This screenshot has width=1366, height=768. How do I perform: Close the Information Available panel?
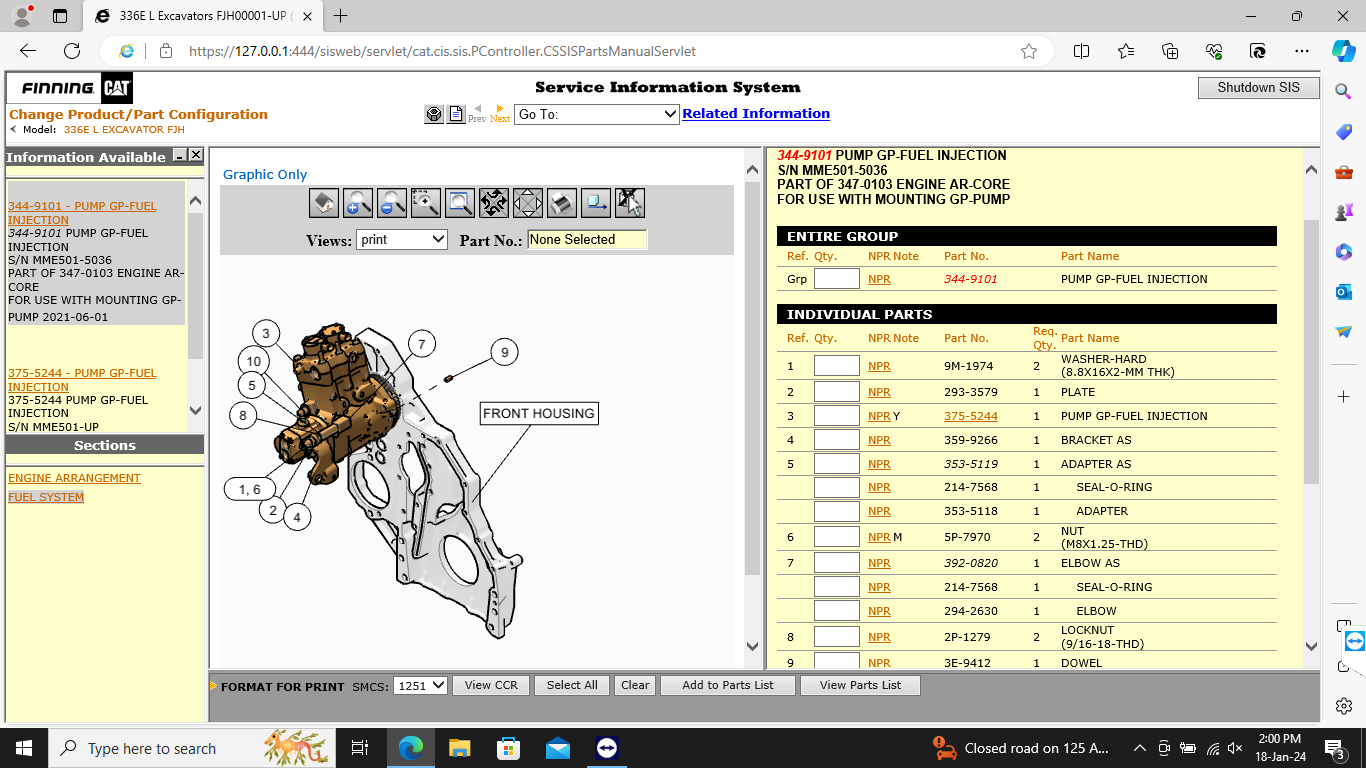click(x=196, y=155)
